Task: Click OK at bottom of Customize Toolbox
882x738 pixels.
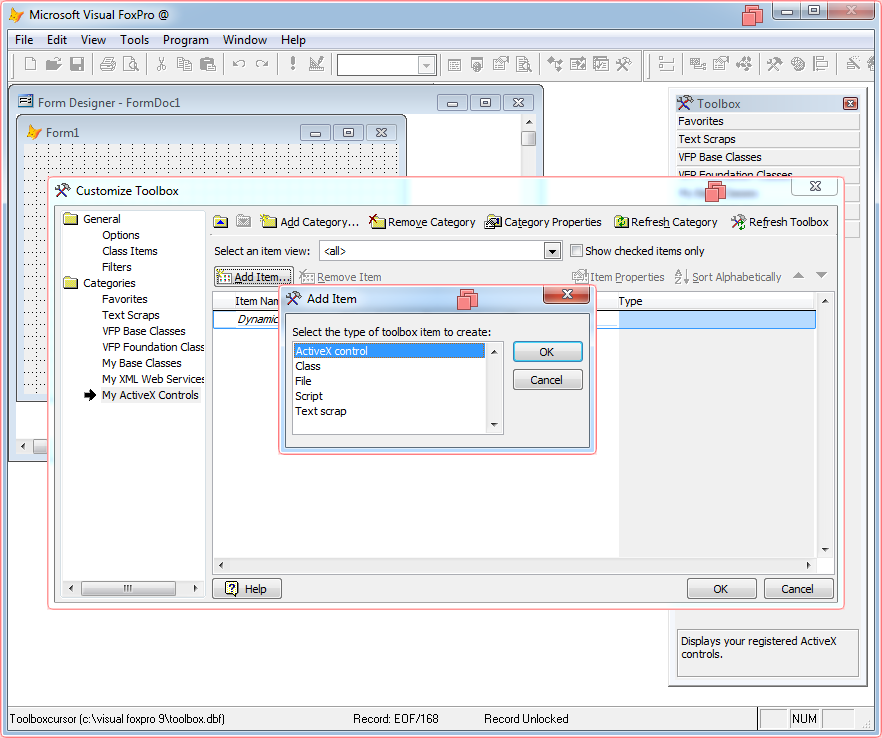Action: pos(721,588)
